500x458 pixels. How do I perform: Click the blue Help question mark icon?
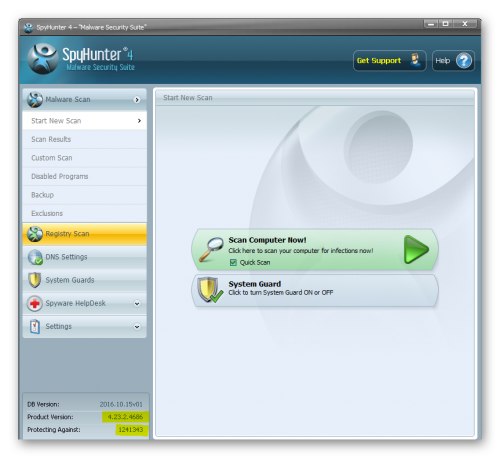(464, 61)
